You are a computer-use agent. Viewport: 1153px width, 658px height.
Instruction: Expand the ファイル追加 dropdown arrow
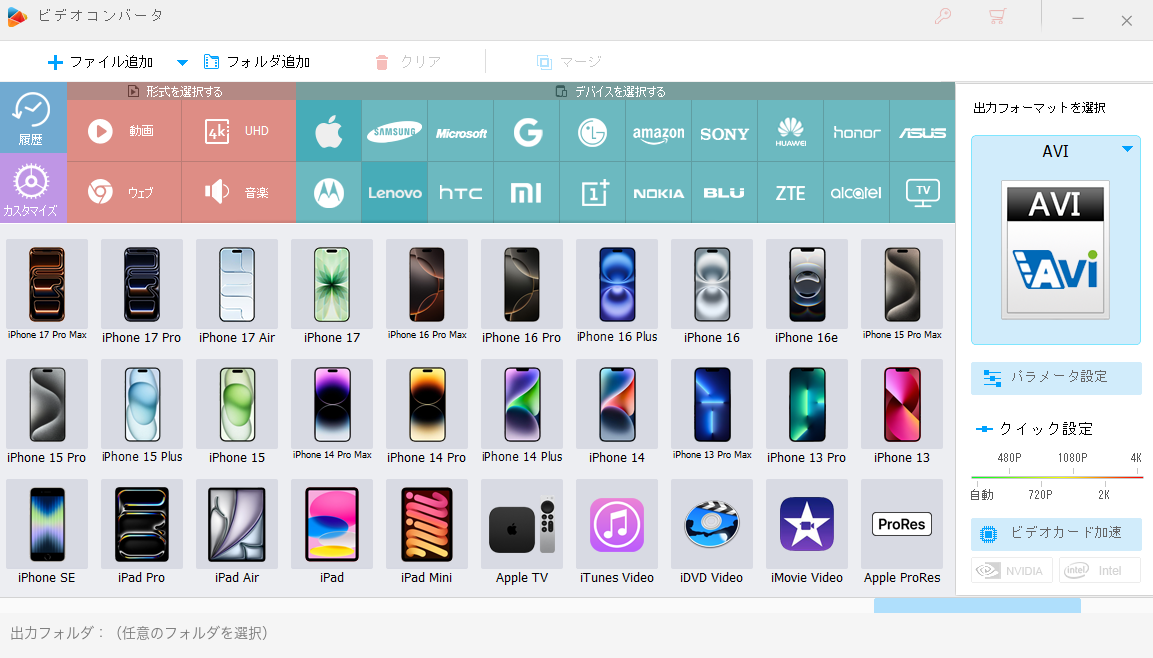coord(182,62)
